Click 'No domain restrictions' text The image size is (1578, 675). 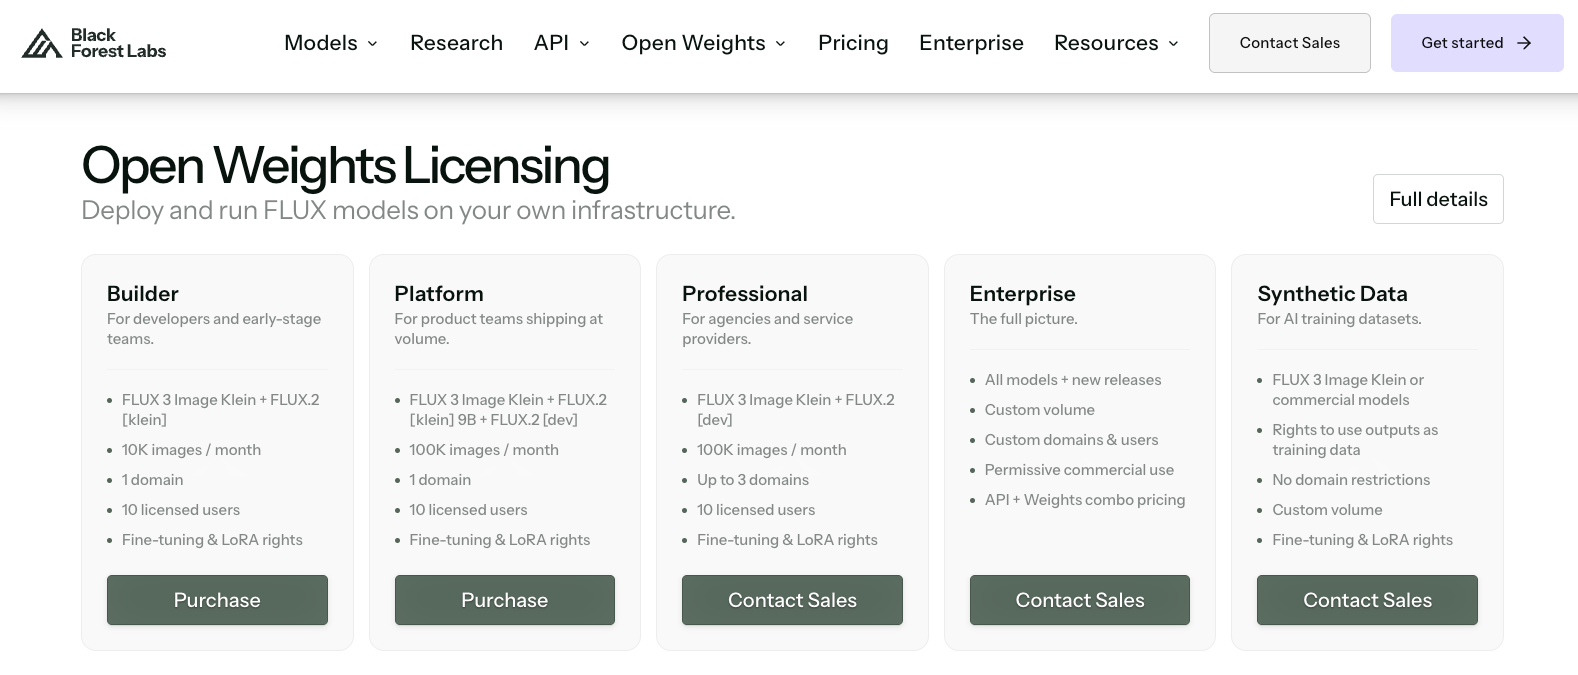point(1351,480)
